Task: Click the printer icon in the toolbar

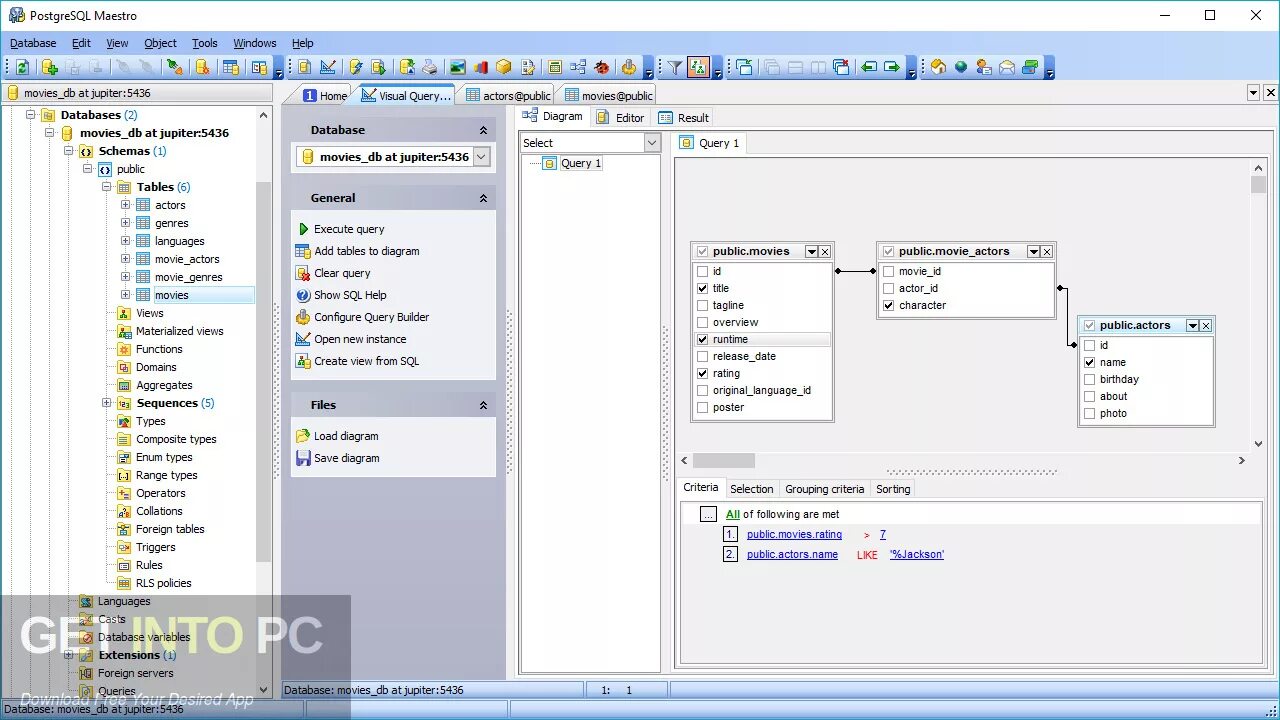Action: 430,67
